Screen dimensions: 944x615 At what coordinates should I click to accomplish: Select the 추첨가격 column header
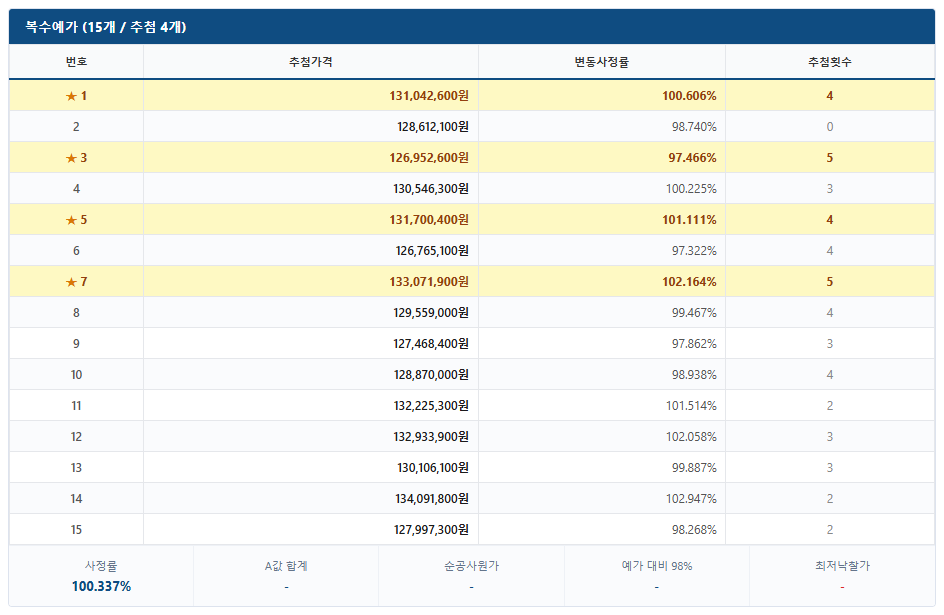pos(311,61)
